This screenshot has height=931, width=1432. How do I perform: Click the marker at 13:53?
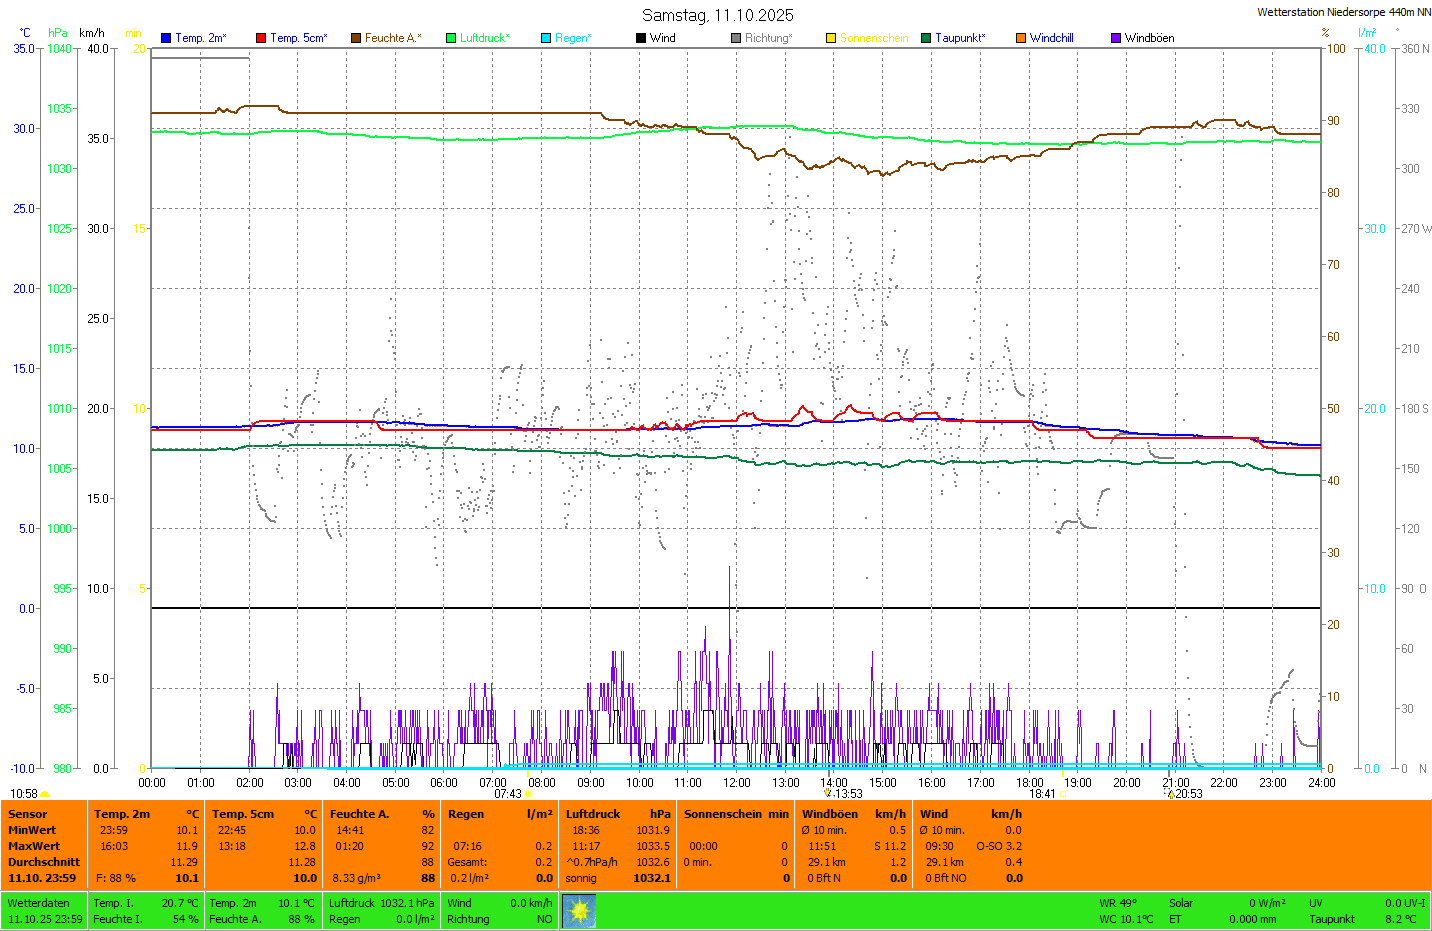pos(828,793)
